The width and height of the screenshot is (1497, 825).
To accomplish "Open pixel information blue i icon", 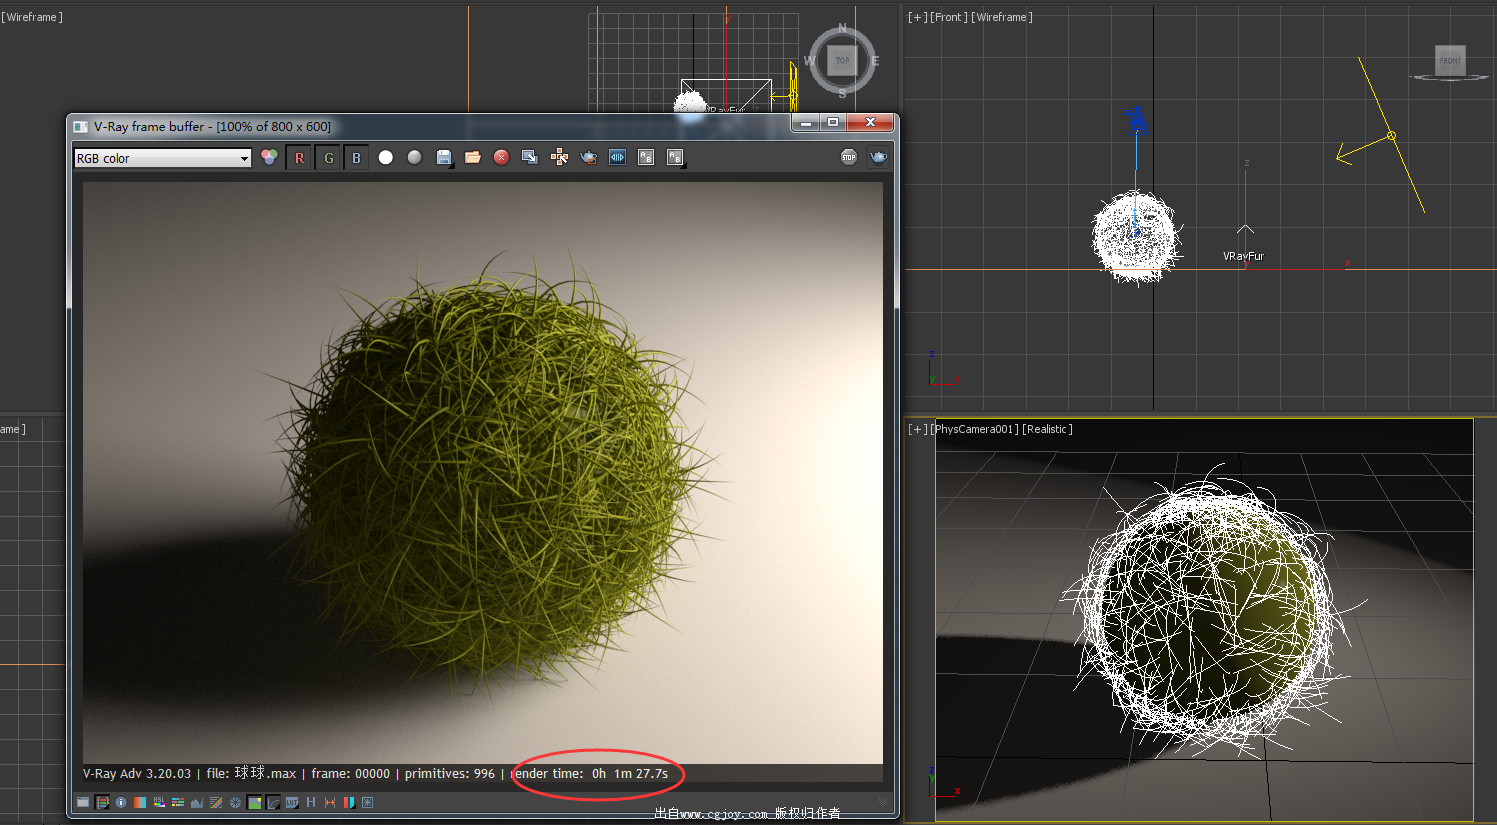I will [121, 802].
